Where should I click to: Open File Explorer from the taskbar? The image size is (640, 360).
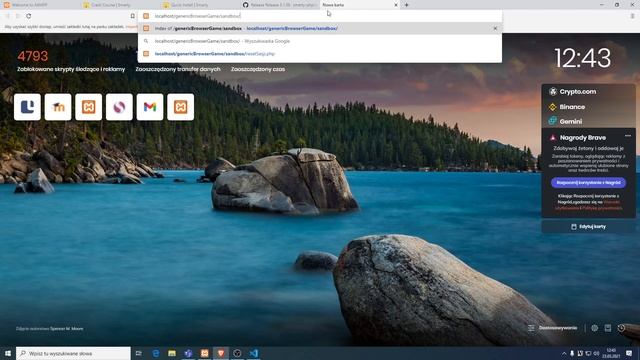tap(172, 353)
